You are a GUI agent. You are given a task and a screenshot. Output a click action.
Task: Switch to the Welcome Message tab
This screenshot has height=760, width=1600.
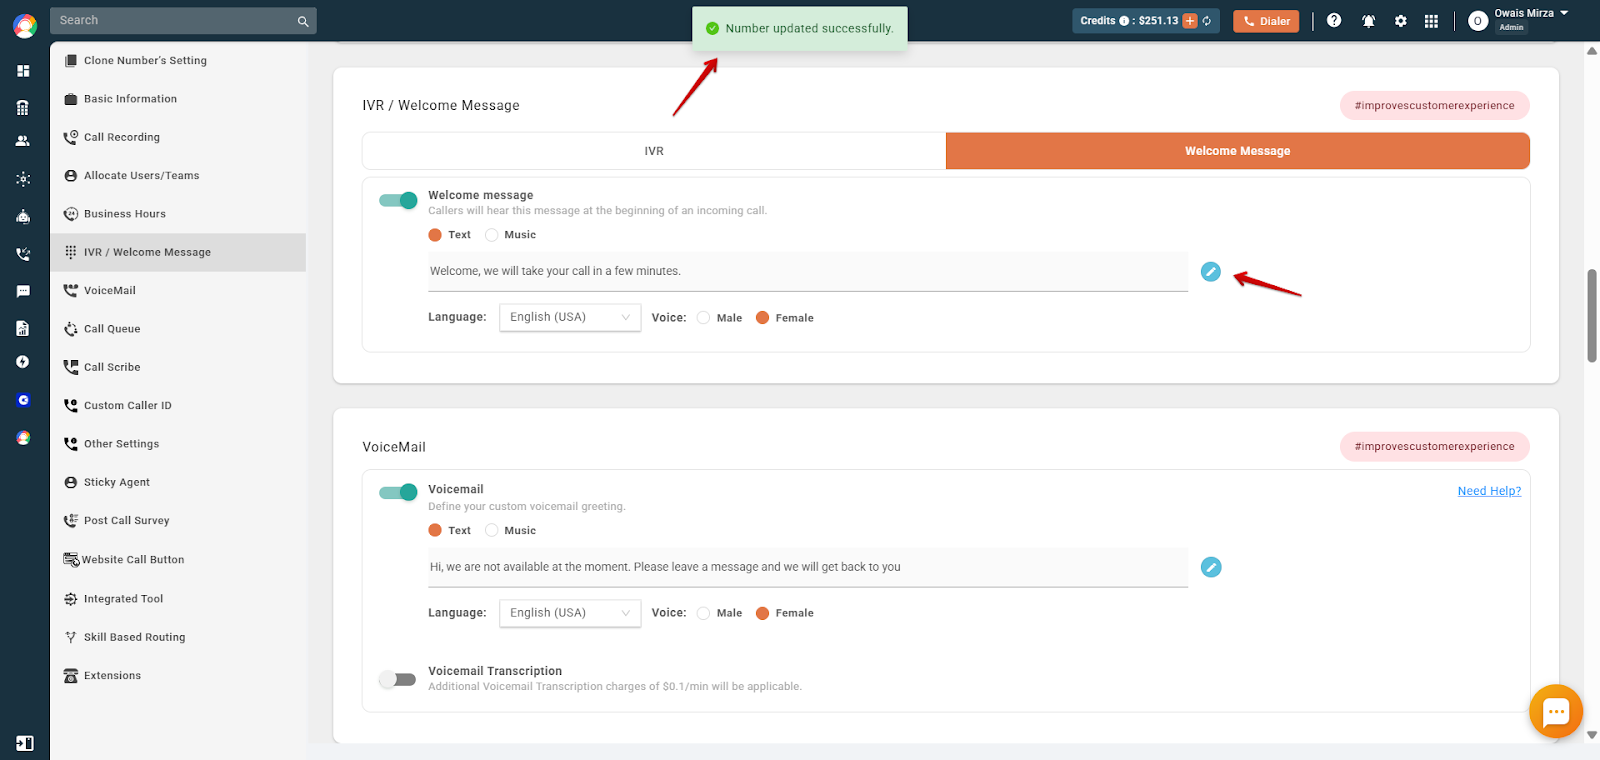click(1238, 151)
